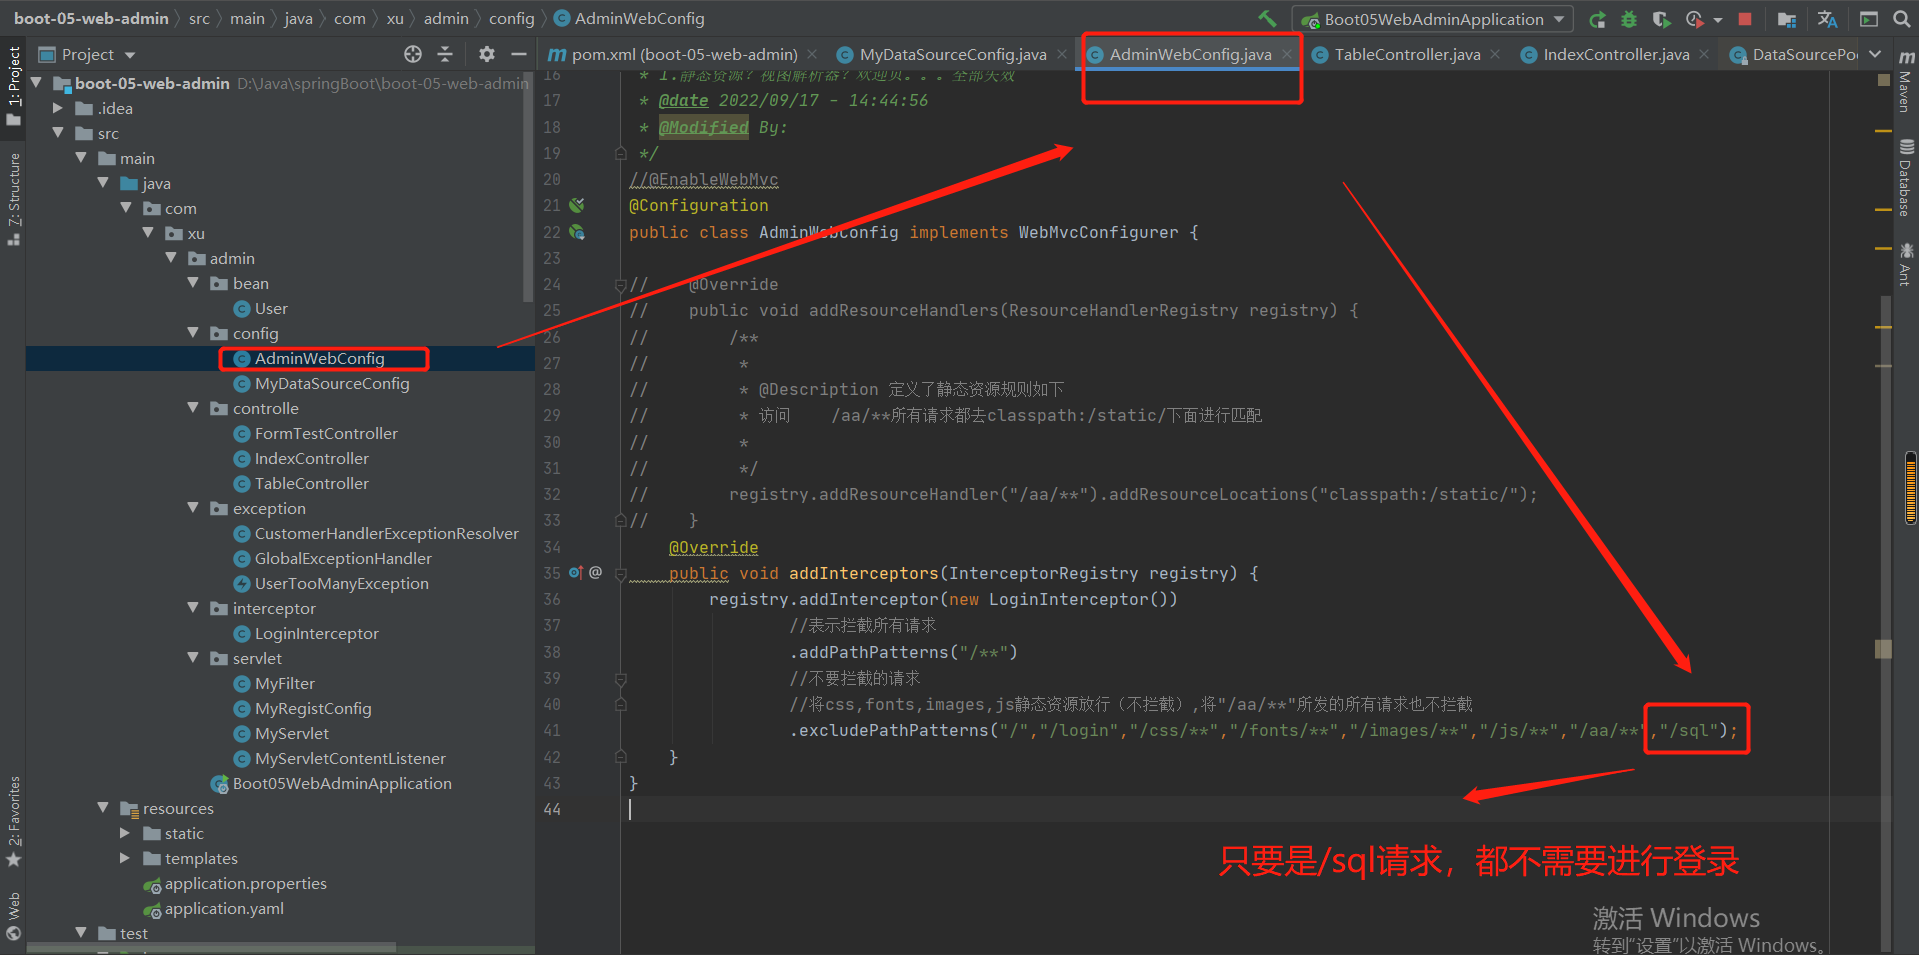The height and width of the screenshot is (955, 1919).
Task: Close the MyDataSourceConfig.java tab
Action: (x=1061, y=54)
